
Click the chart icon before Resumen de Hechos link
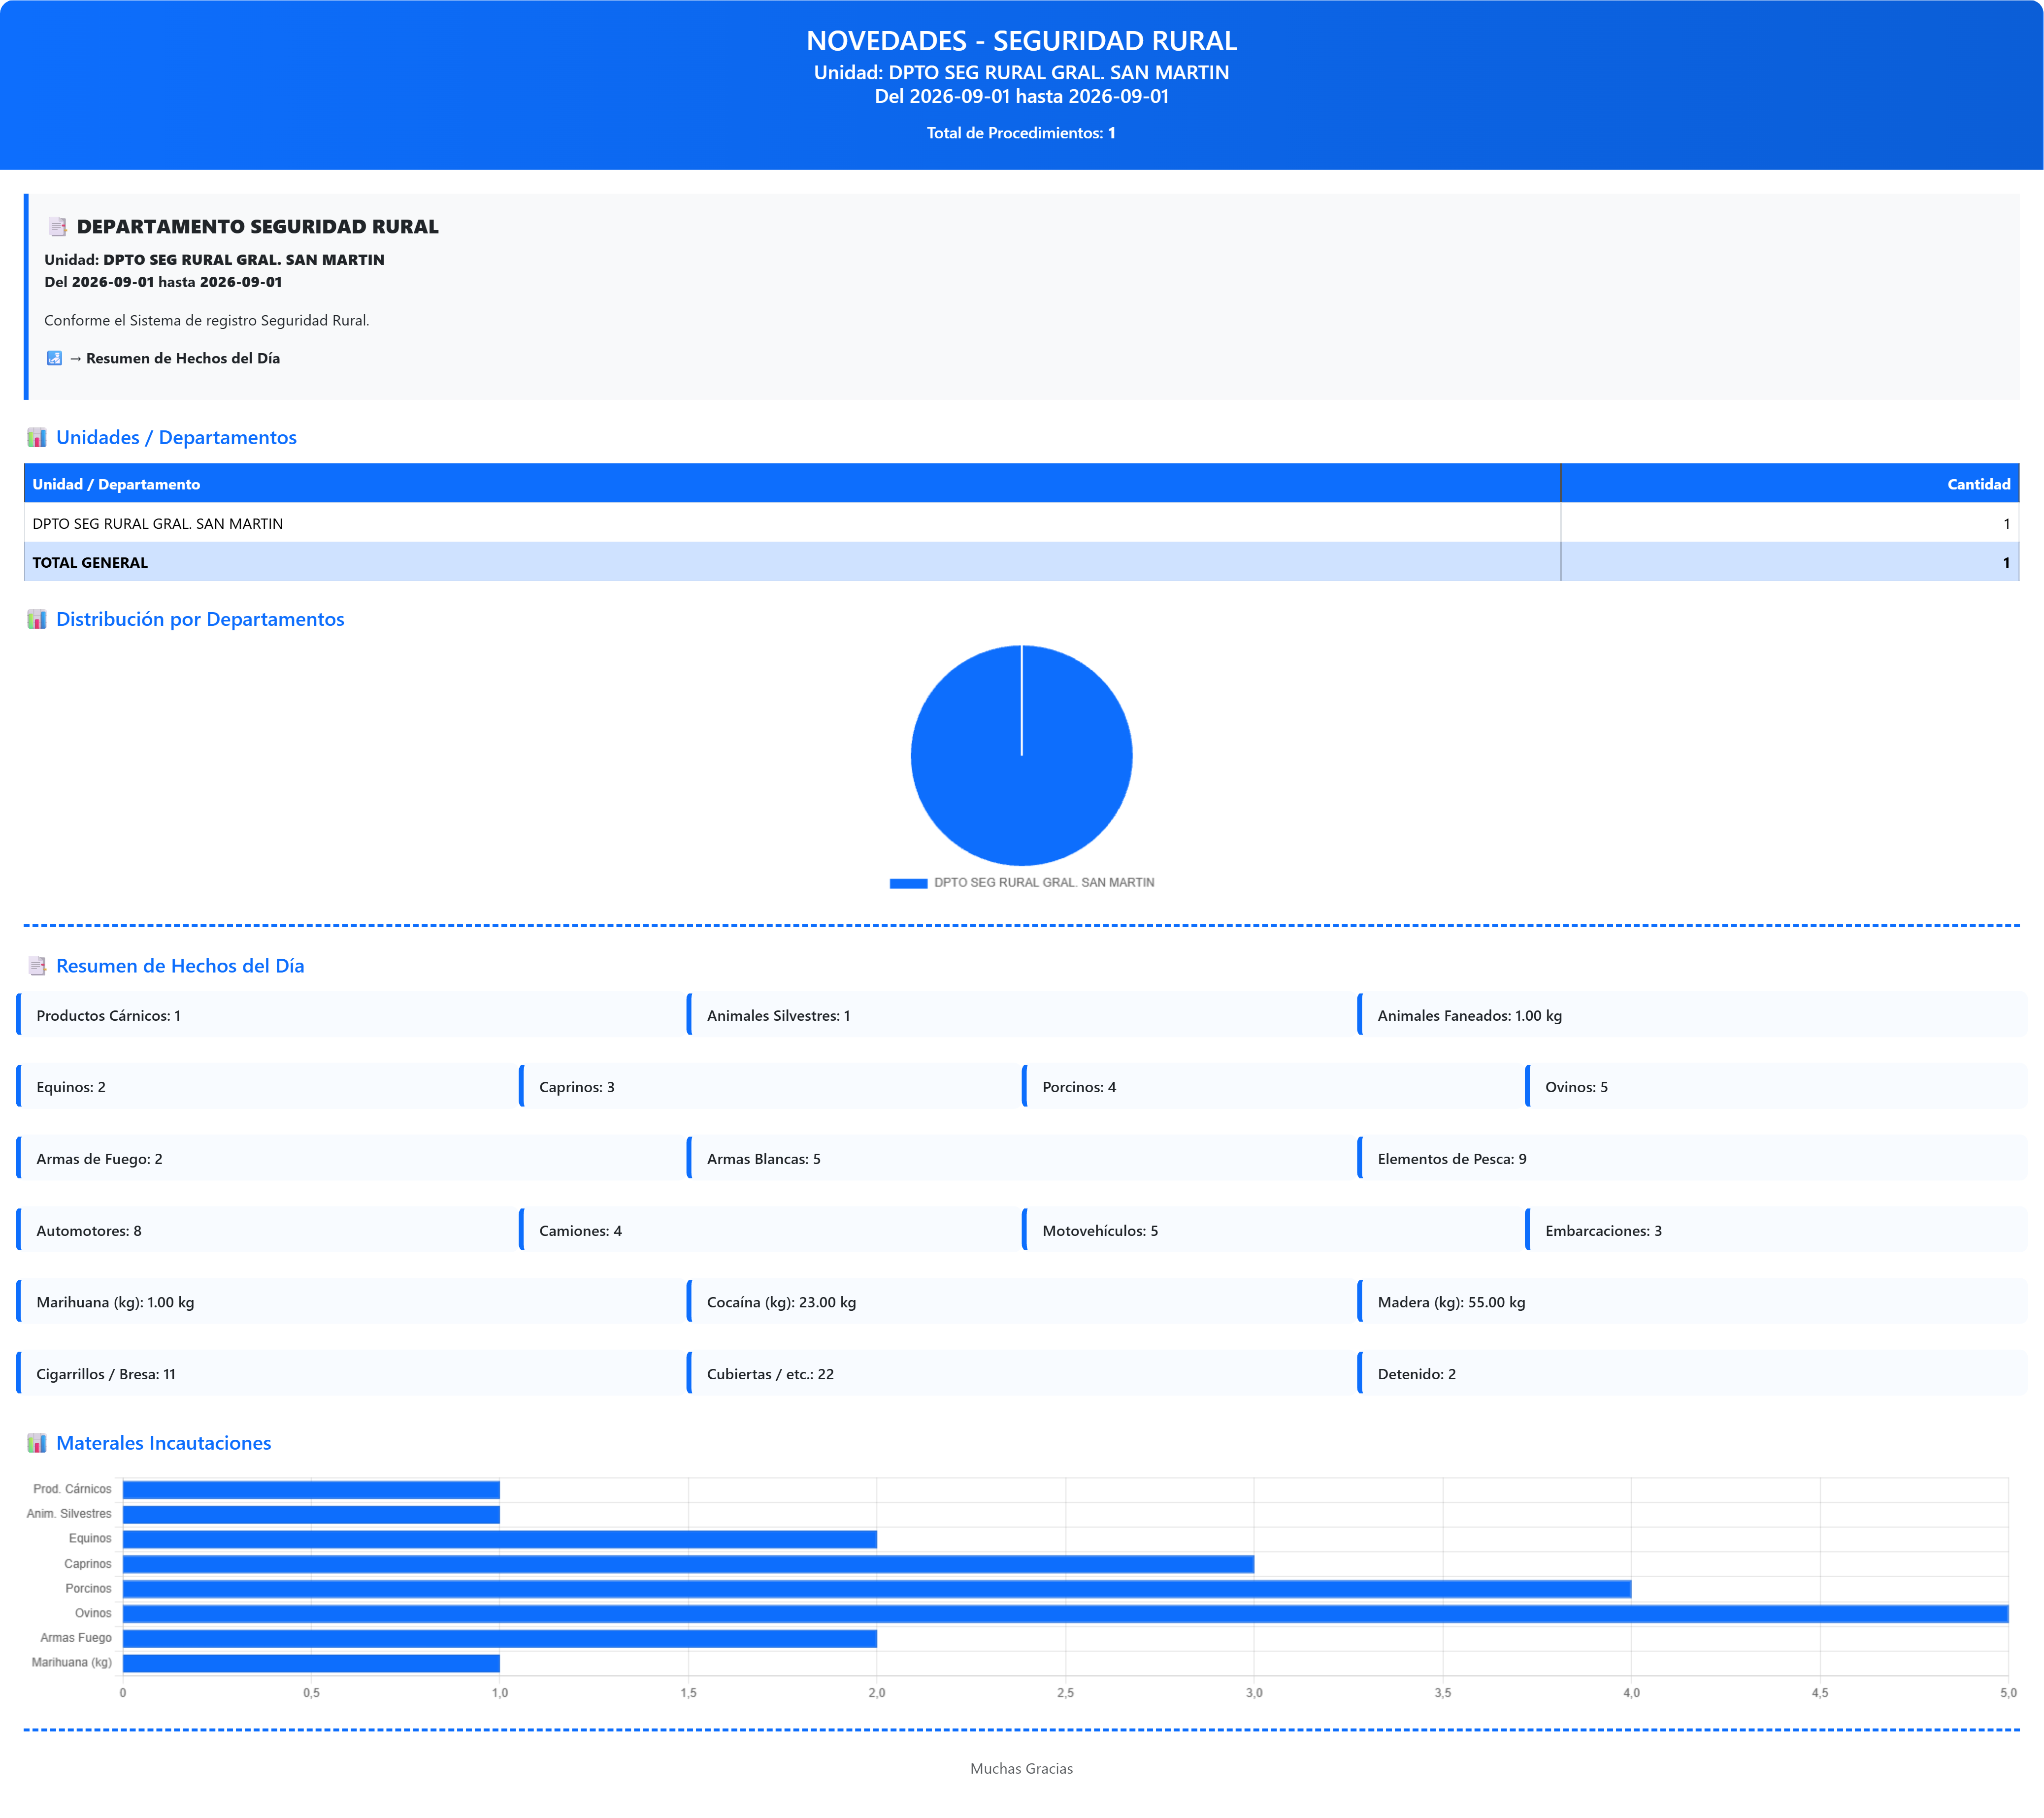[54, 358]
